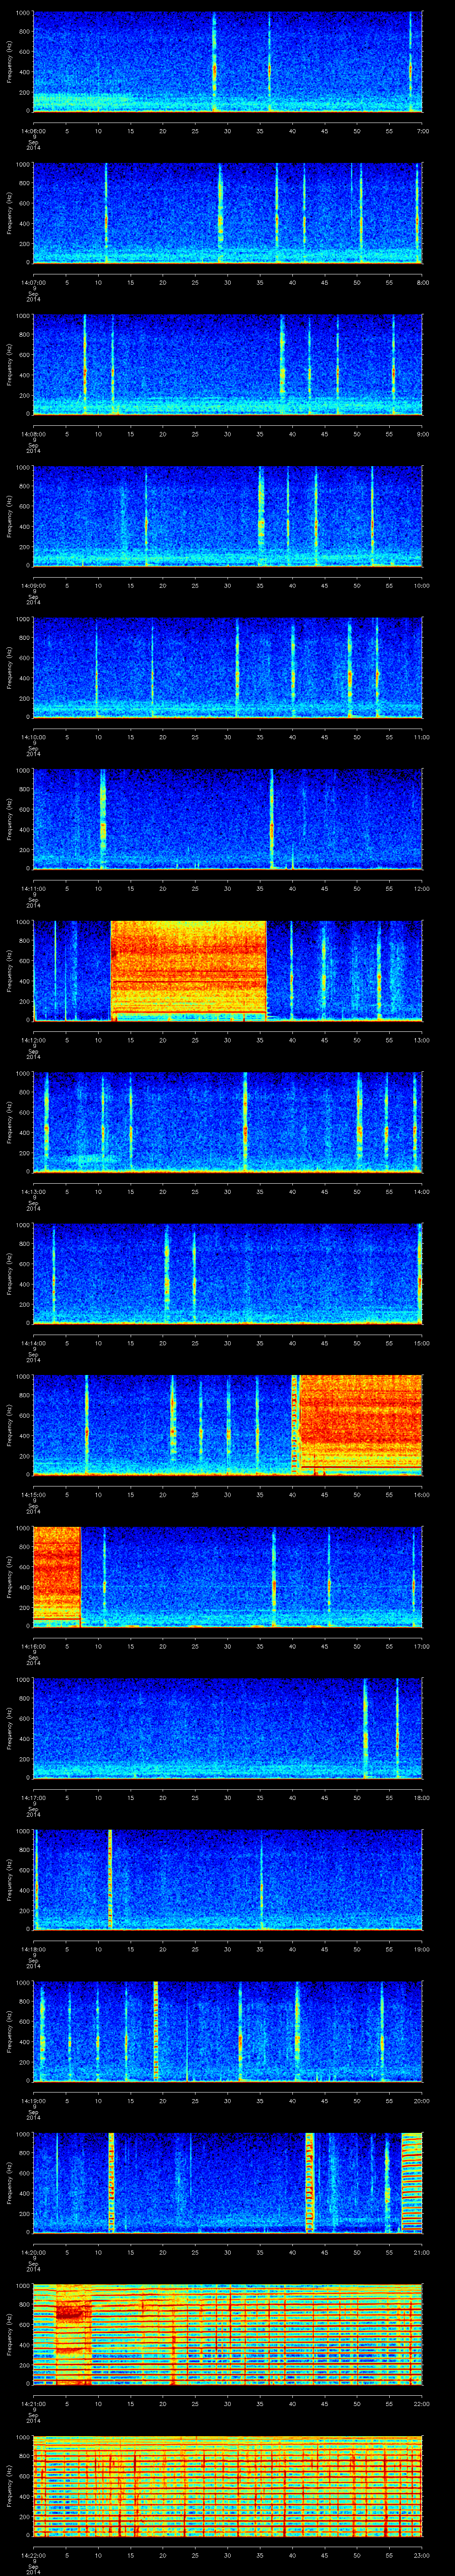Image resolution: width=455 pixels, height=2576 pixels.
Task: Click the striped burst near 42 seconds in 14:20:00 spectrogram
Action: click(x=309, y=2180)
